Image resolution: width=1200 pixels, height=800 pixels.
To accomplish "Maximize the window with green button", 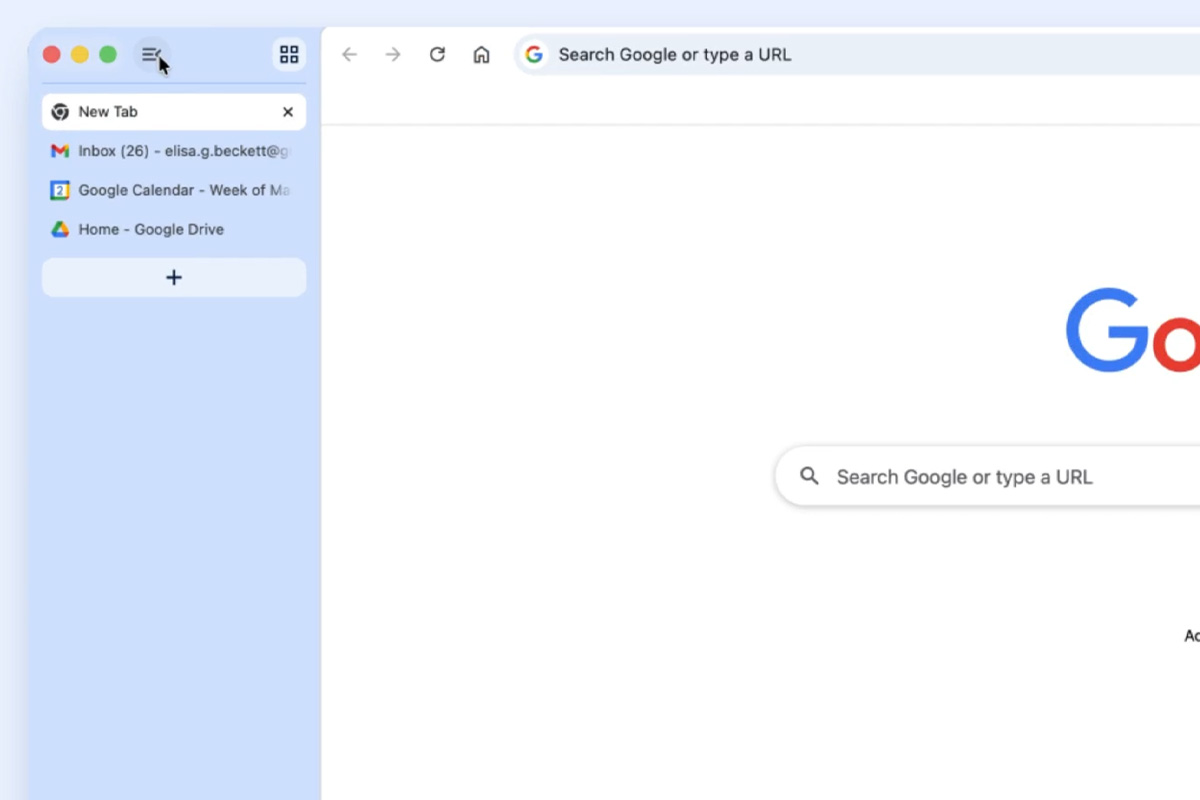I will click(x=108, y=55).
